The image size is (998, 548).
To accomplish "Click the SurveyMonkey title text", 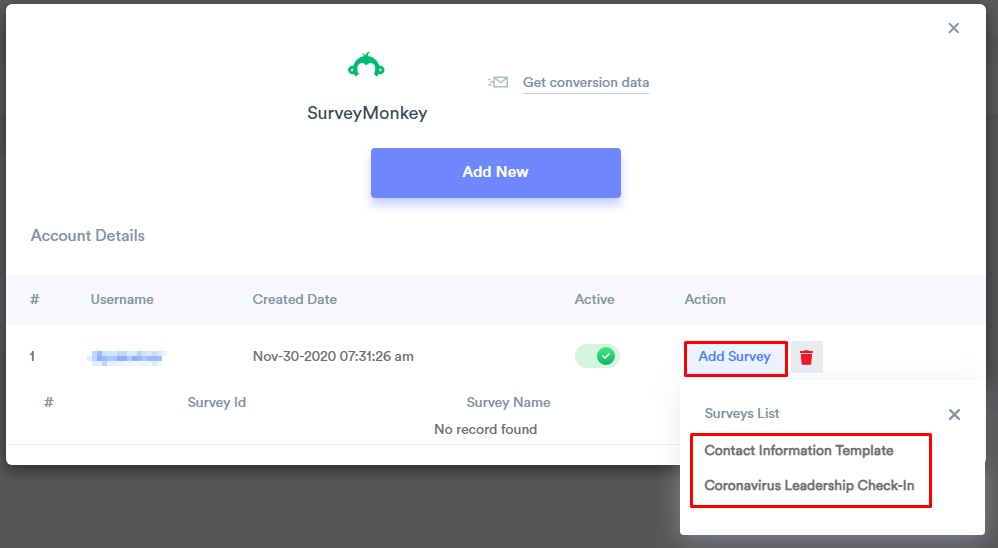I will click(x=367, y=113).
